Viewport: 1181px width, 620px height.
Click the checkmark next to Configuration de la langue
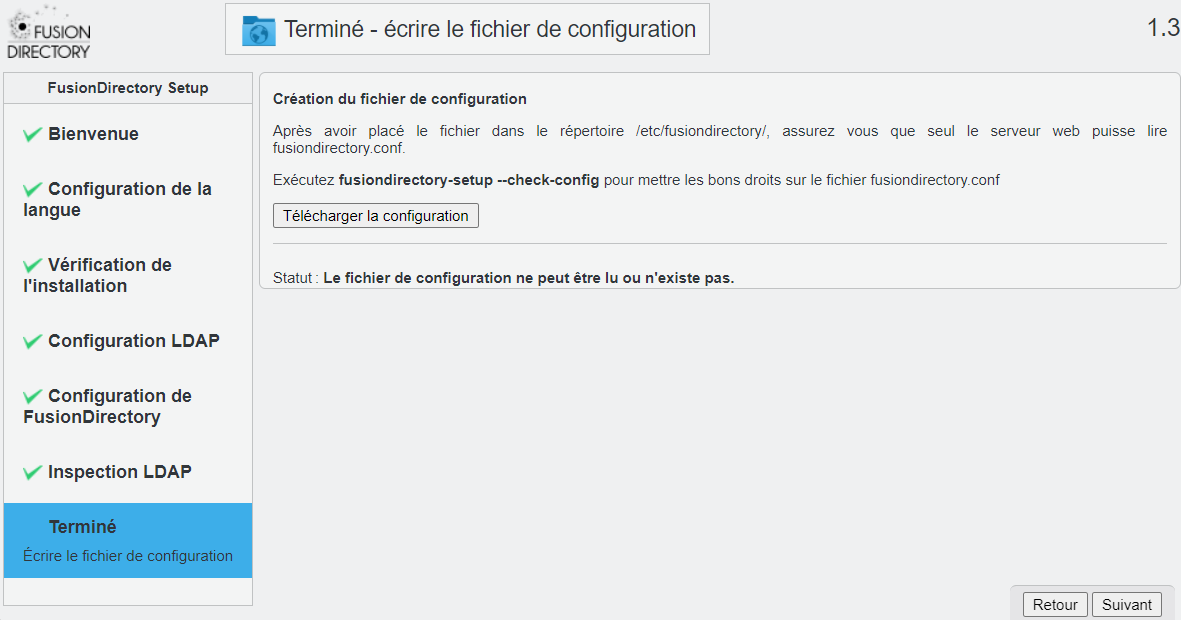pyautogui.click(x=32, y=189)
